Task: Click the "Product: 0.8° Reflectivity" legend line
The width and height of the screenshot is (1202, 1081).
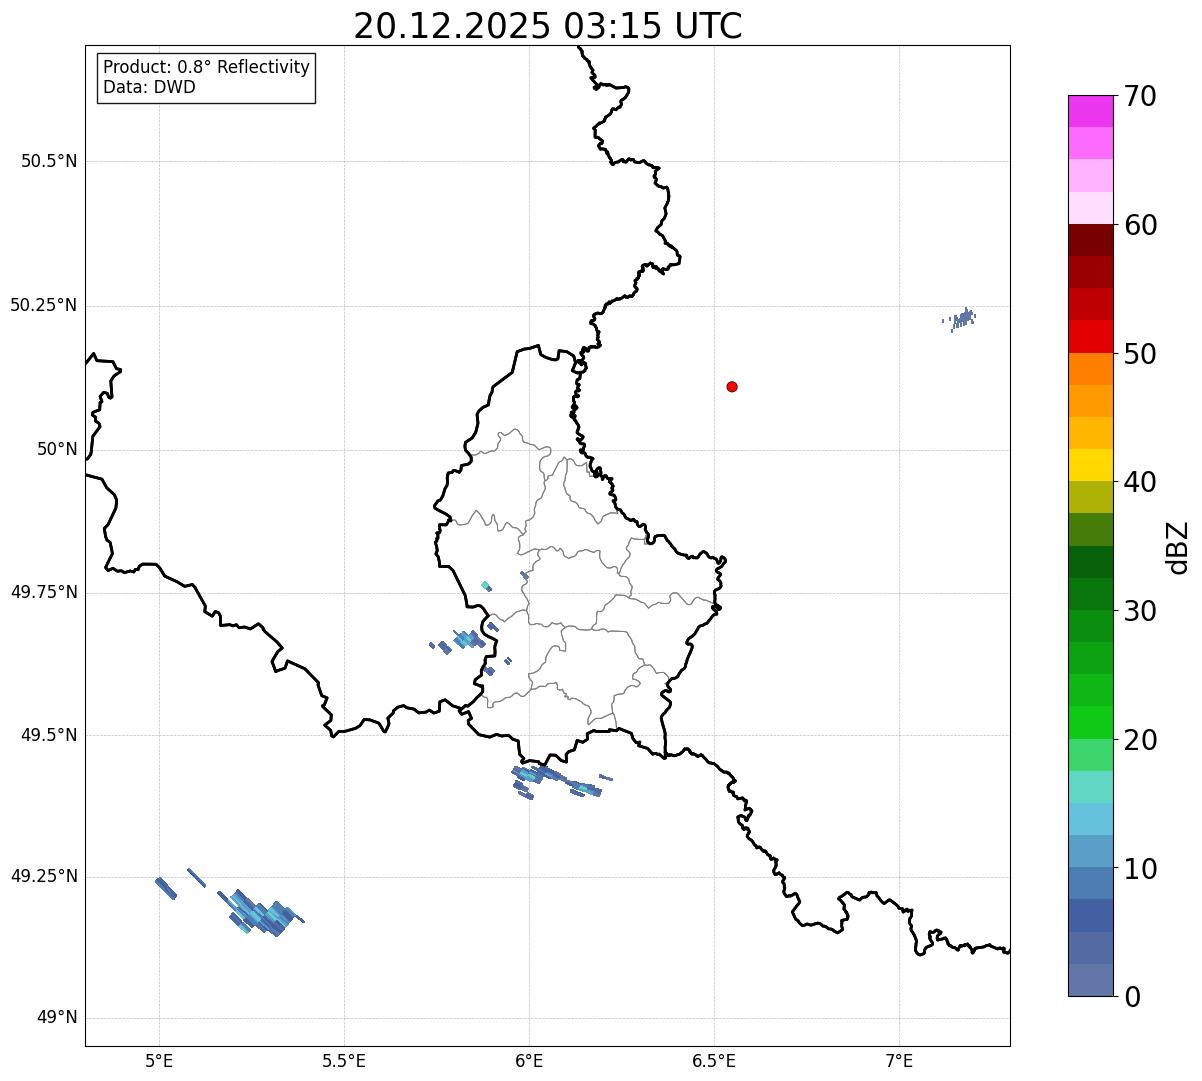Action: (207, 68)
